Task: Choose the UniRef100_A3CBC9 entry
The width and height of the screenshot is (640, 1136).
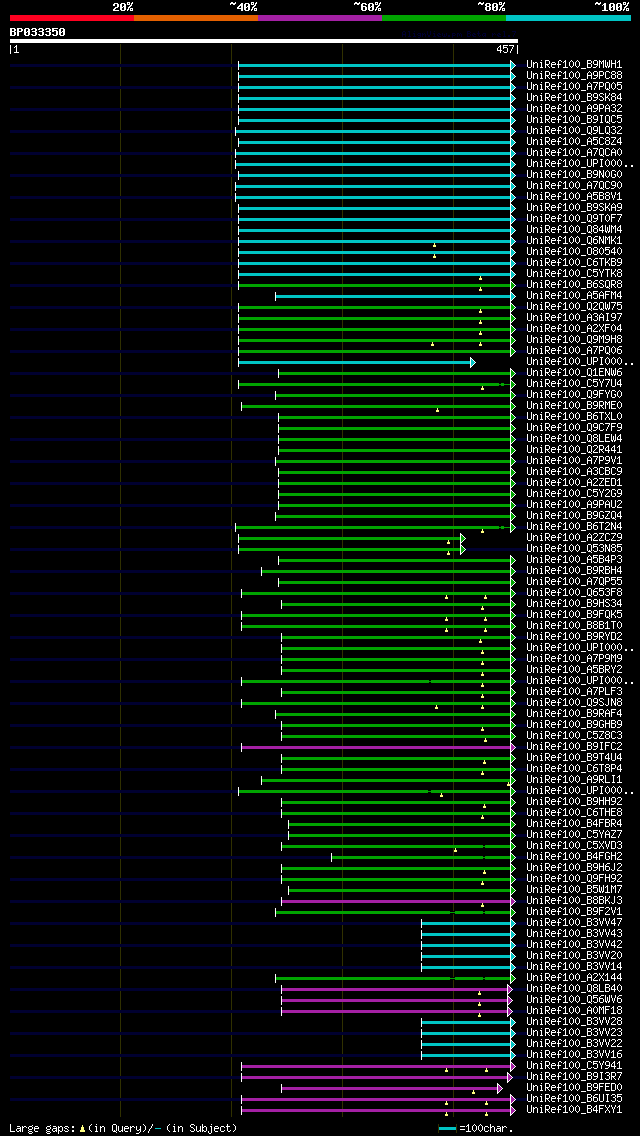Action: (574, 472)
